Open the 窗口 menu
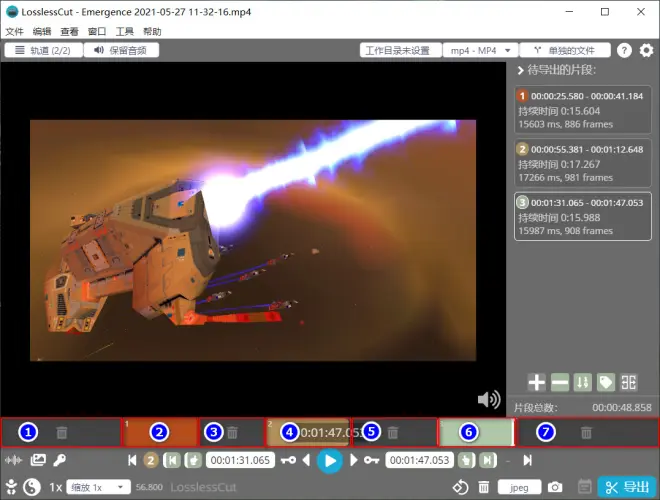The image size is (660, 500). pyautogui.click(x=97, y=32)
